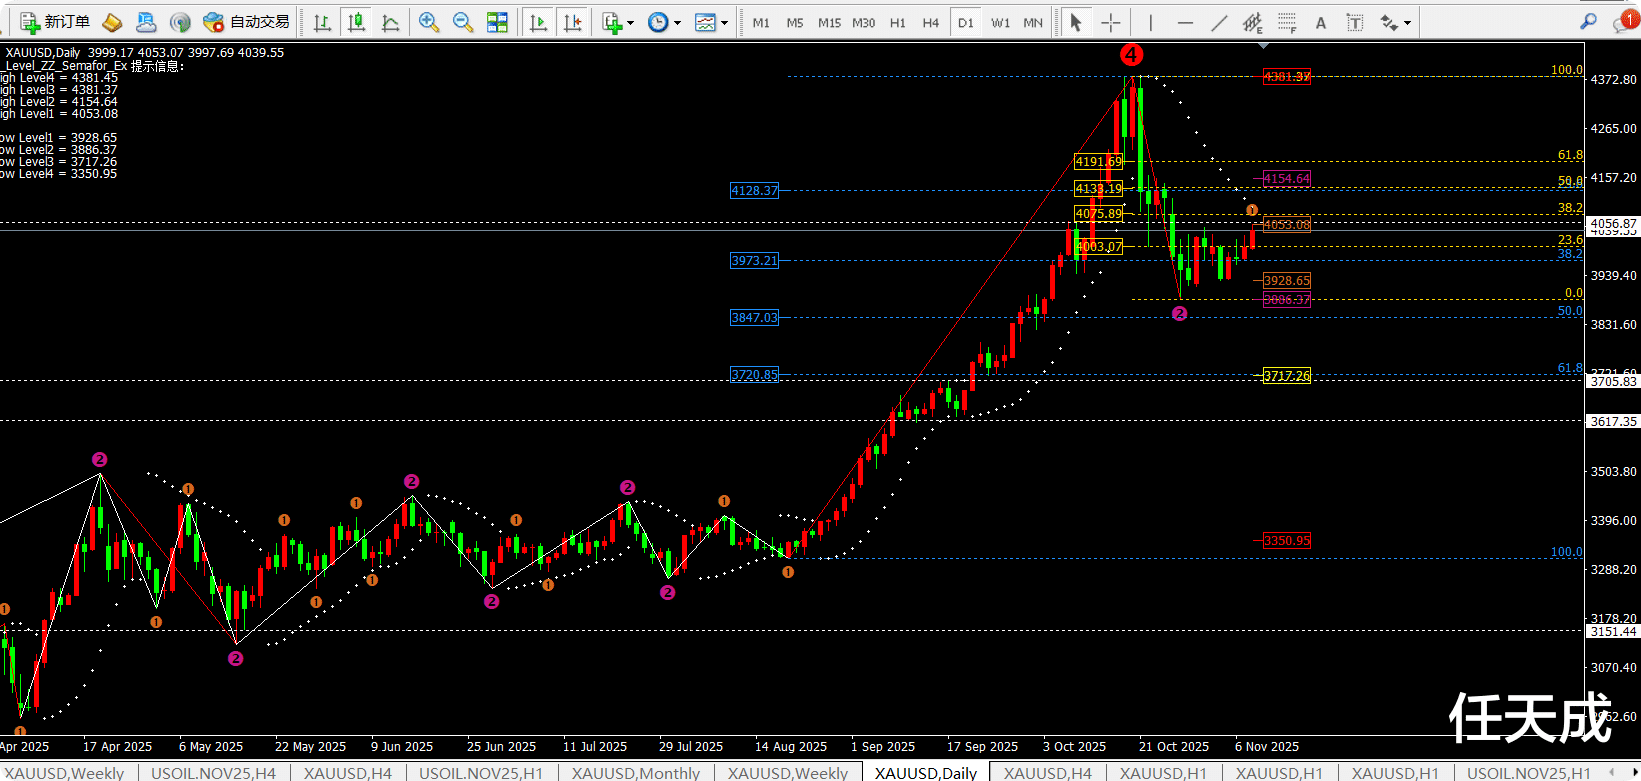Select the M1 timeframe

(761, 22)
